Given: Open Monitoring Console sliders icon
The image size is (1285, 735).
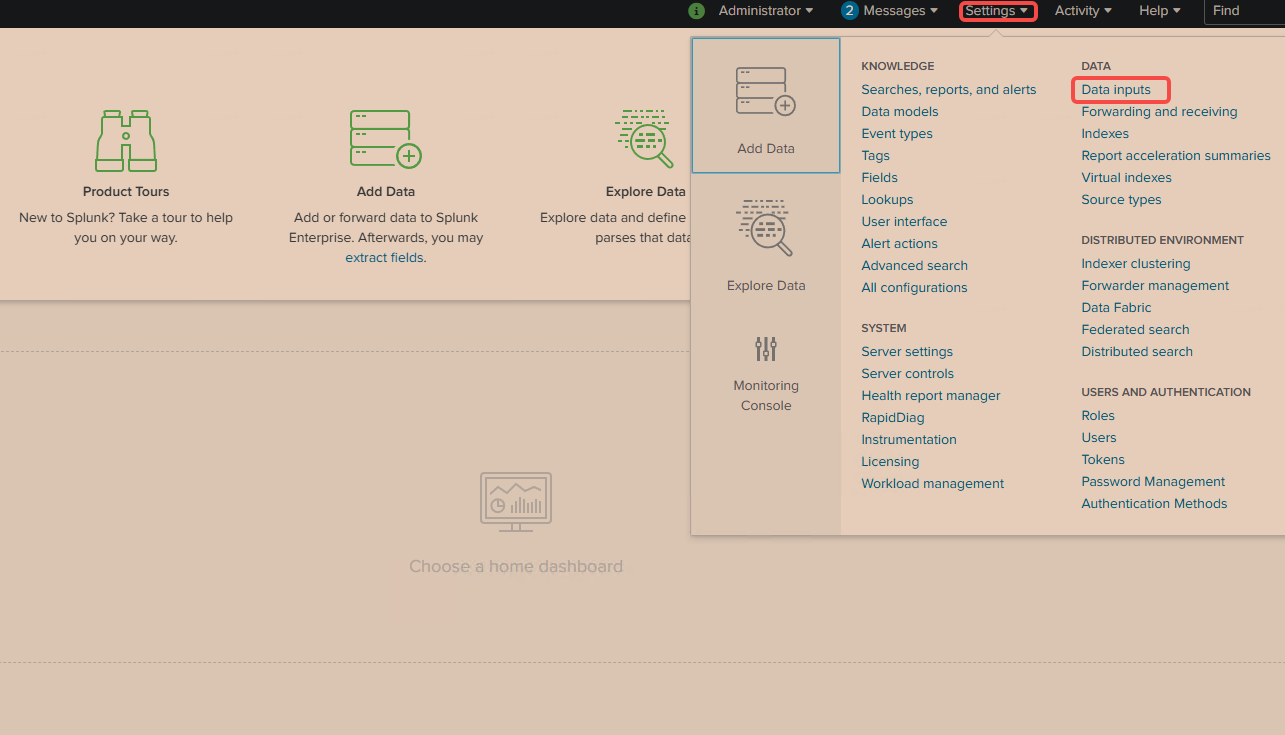Looking at the screenshot, I should tap(766, 349).
